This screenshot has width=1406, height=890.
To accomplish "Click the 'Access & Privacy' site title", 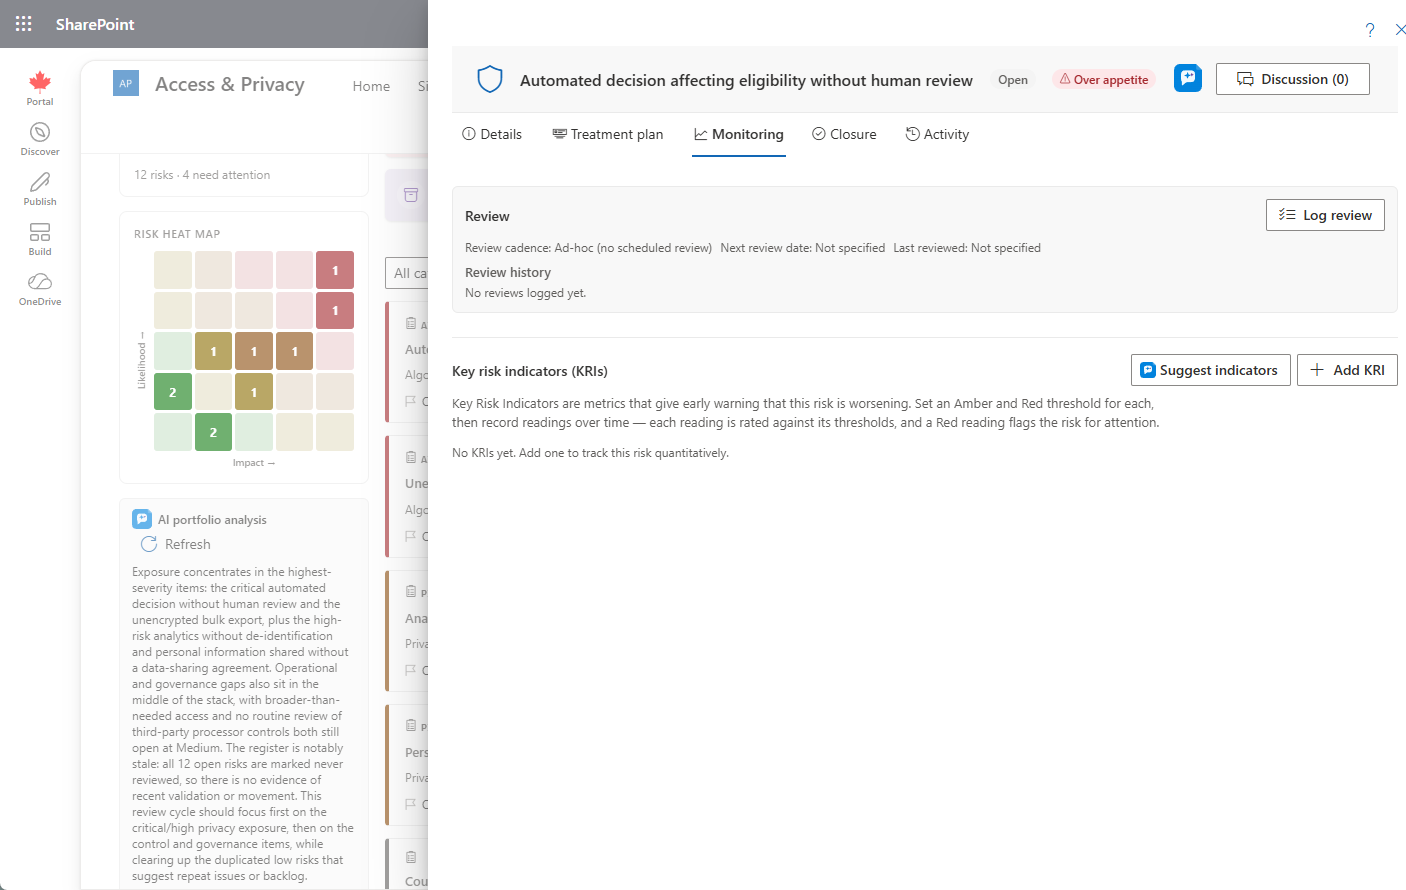I will [230, 84].
